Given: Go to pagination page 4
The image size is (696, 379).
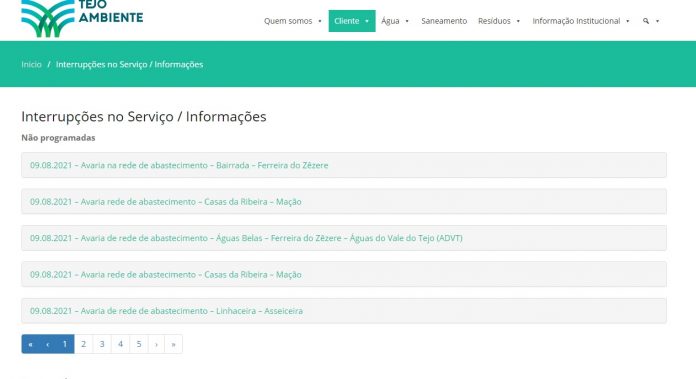Looking at the screenshot, I should click(120, 344).
